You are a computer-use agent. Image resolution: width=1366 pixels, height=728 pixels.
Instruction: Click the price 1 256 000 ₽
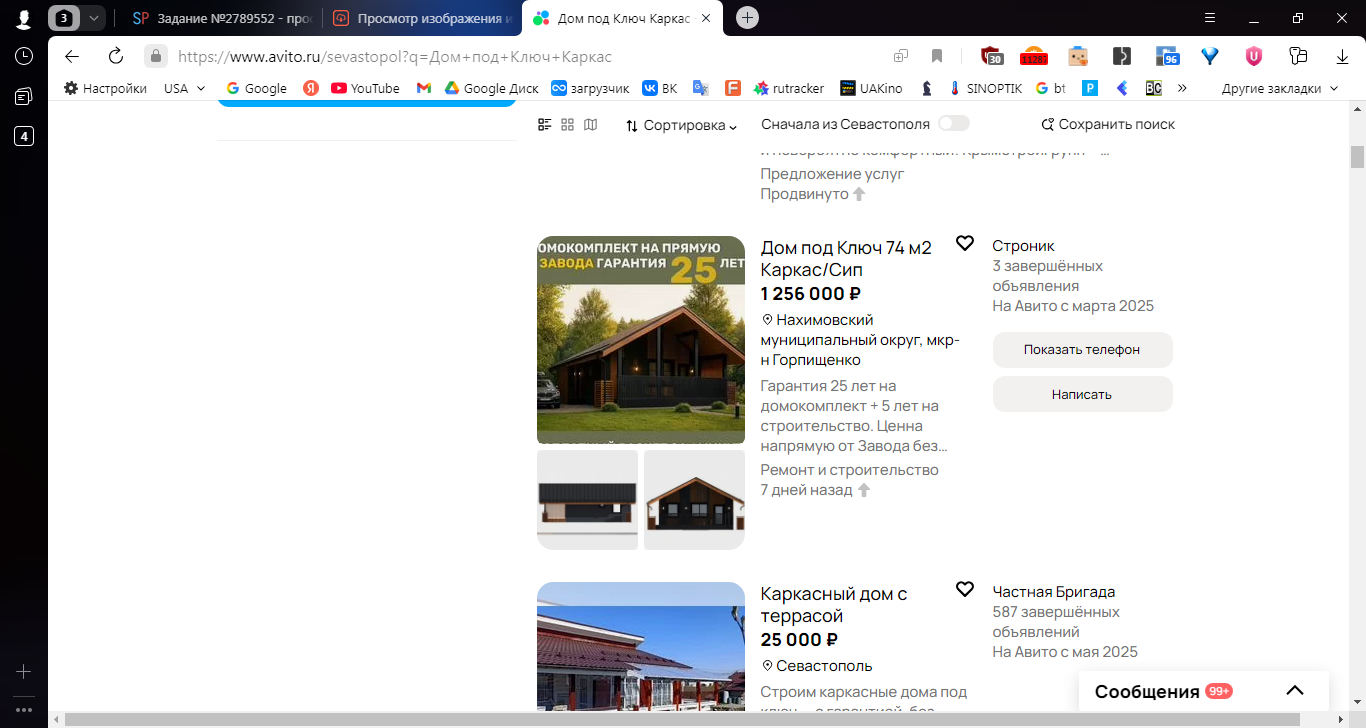coord(811,294)
